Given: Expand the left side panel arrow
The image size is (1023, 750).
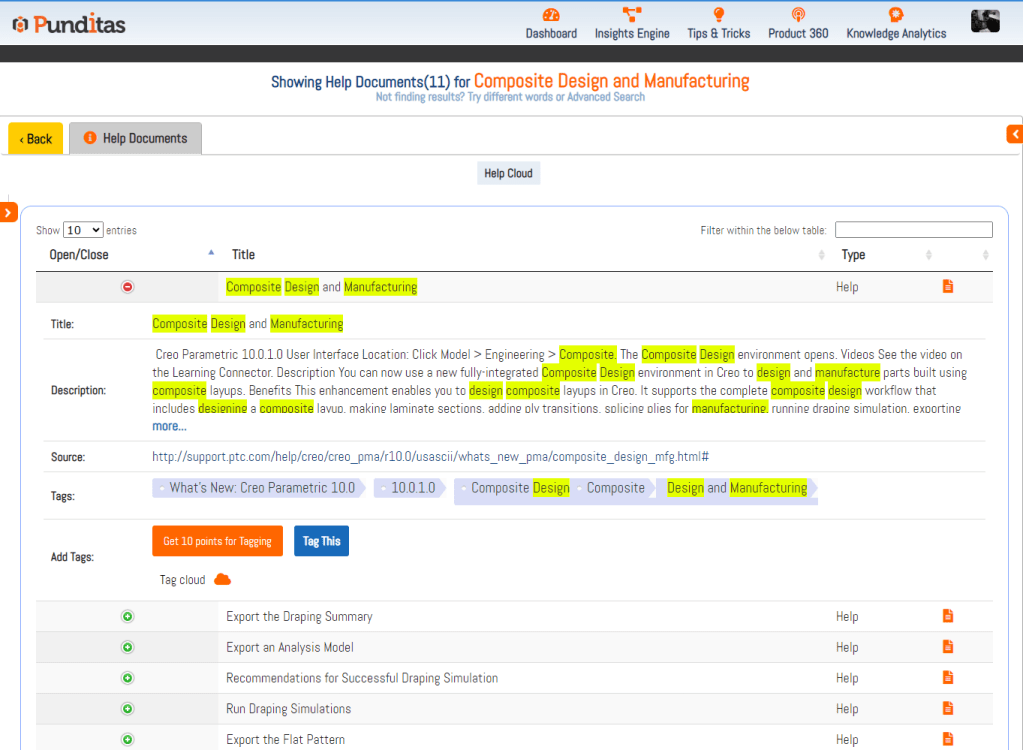Looking at the screenshot, I should coord(8,212).
